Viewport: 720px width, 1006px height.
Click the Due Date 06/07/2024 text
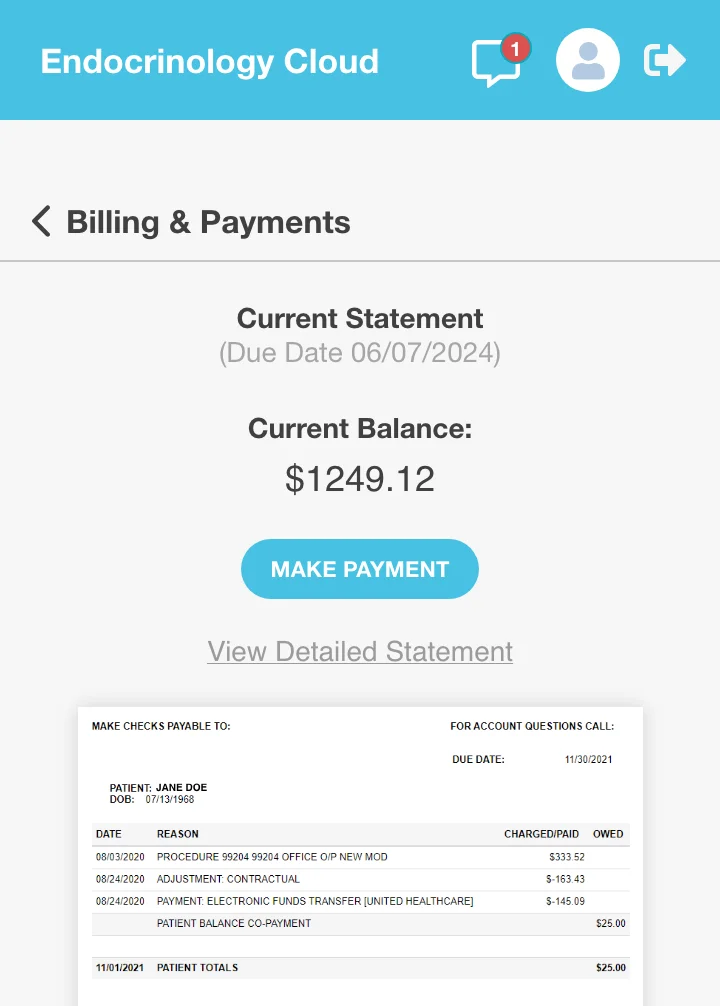(x=360, y=353)
